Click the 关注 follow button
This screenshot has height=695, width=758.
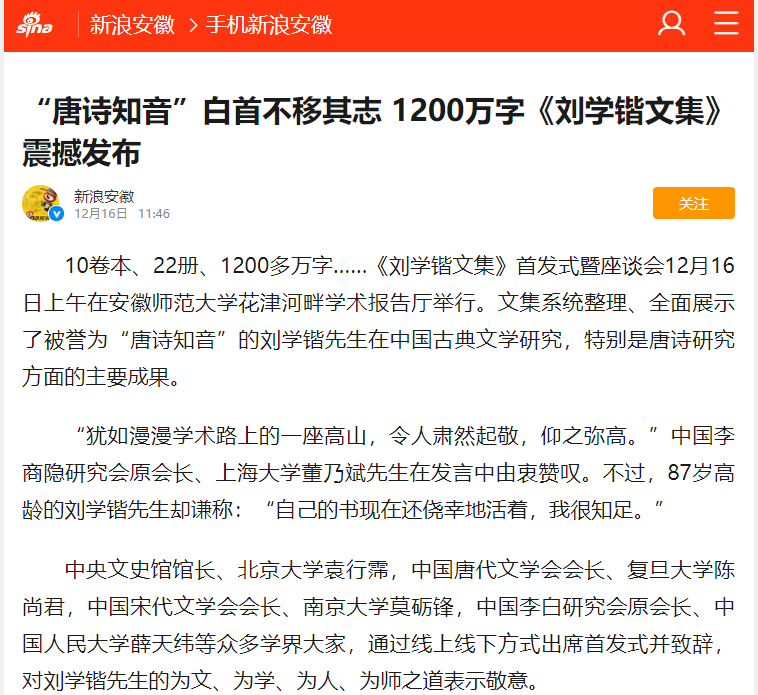pyautogui.click(x=693, y=203)
